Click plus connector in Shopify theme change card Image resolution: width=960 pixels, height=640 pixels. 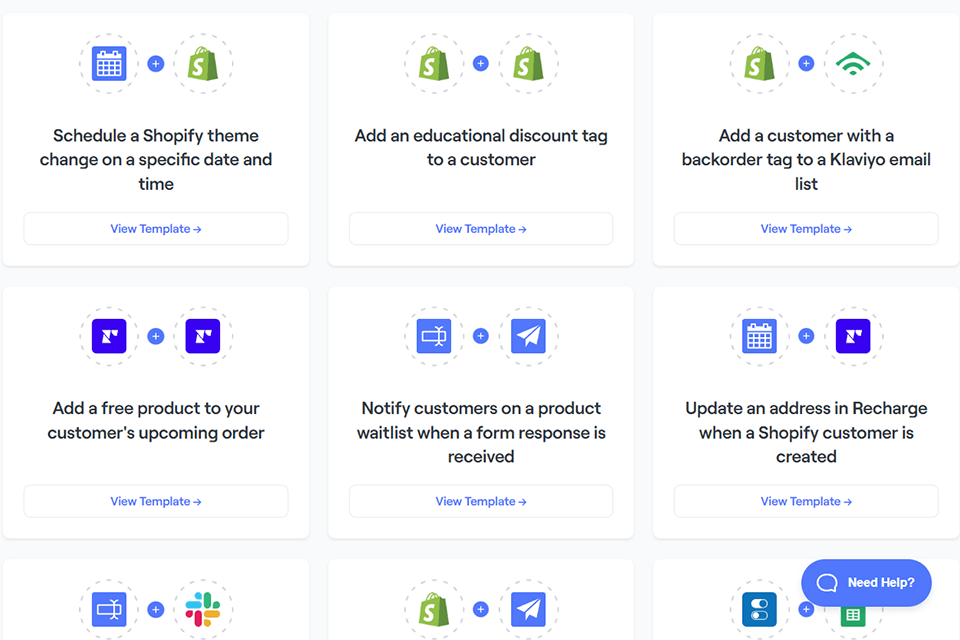tap(156, 63)
